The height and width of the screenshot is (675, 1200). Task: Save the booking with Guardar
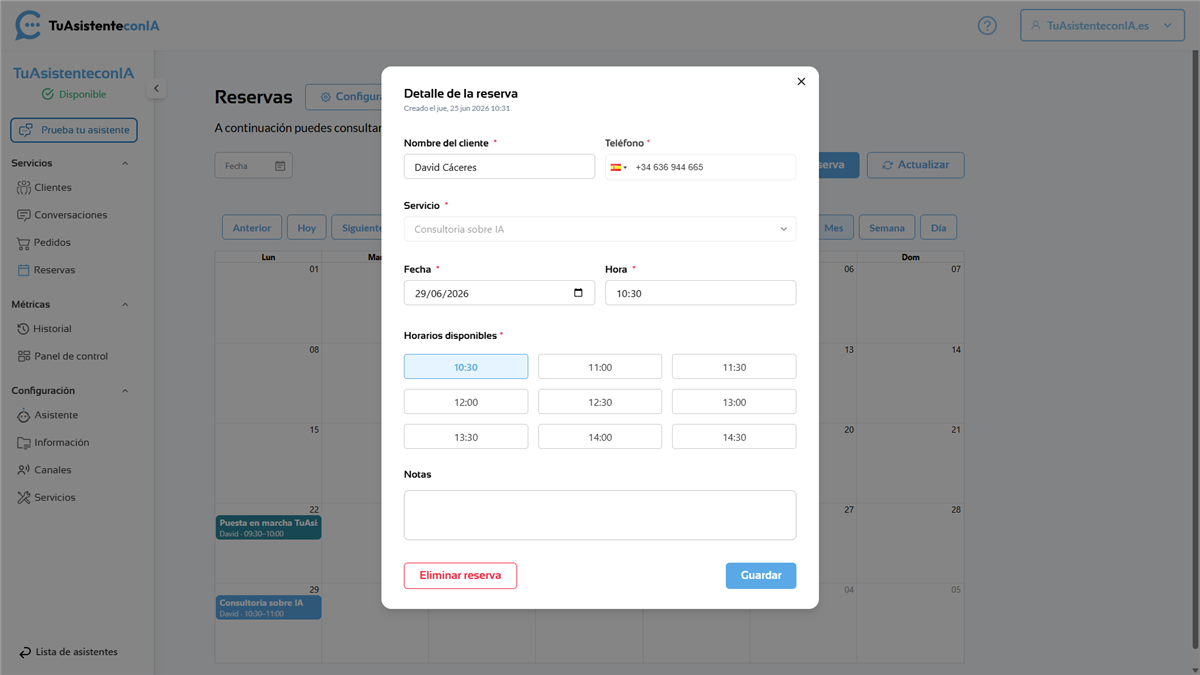pyautogui.click(x=761, y=576)
